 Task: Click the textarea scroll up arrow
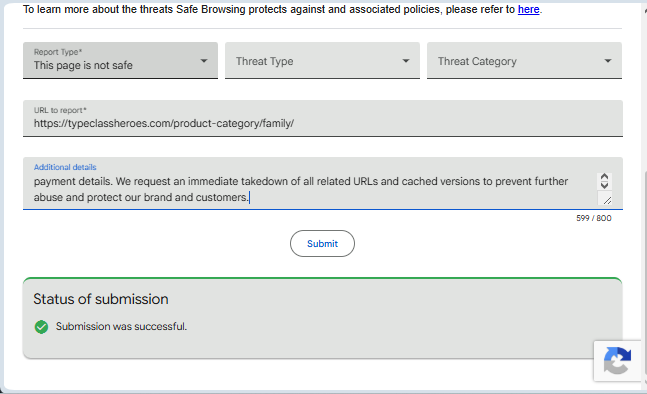pyautogui.click(x=604, y=177)
